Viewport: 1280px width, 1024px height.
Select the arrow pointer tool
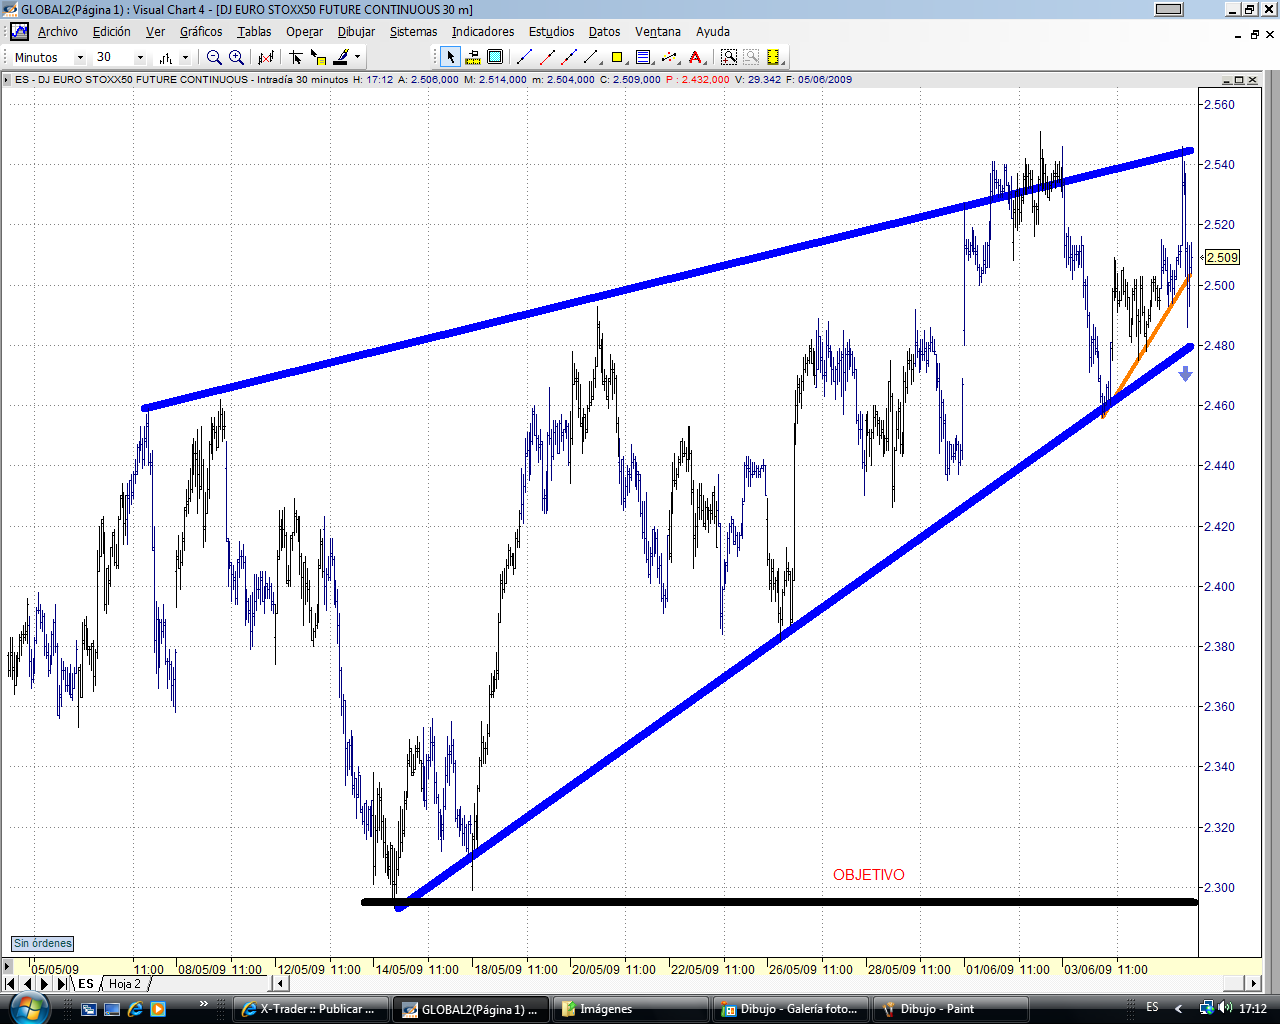tap(451, 57)
